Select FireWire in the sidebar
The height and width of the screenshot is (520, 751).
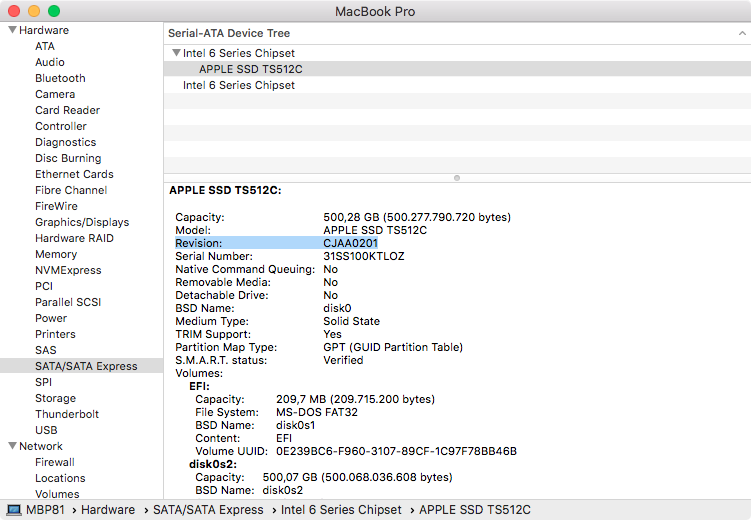[x=56, y=206]
